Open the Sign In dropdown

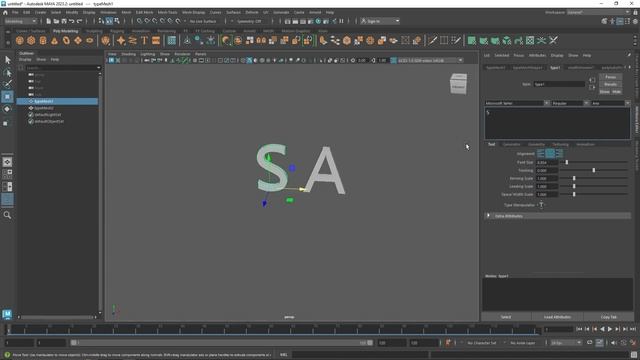pyautogui.click(x=380, y=21)
